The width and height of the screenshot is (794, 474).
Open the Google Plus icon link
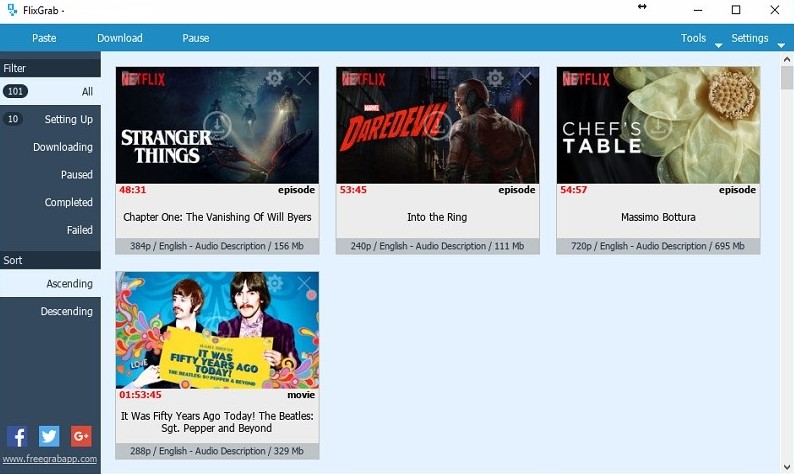[x=81, y=437]
